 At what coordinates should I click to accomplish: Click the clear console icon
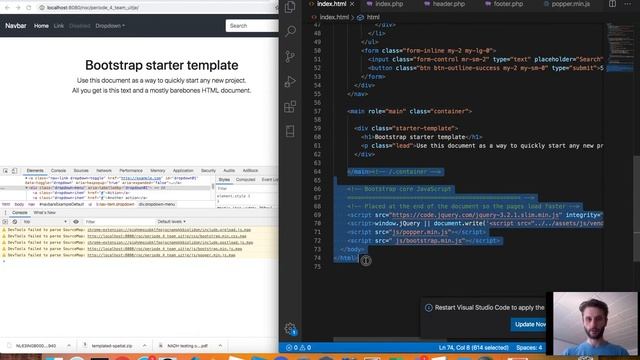coord(15,222)
